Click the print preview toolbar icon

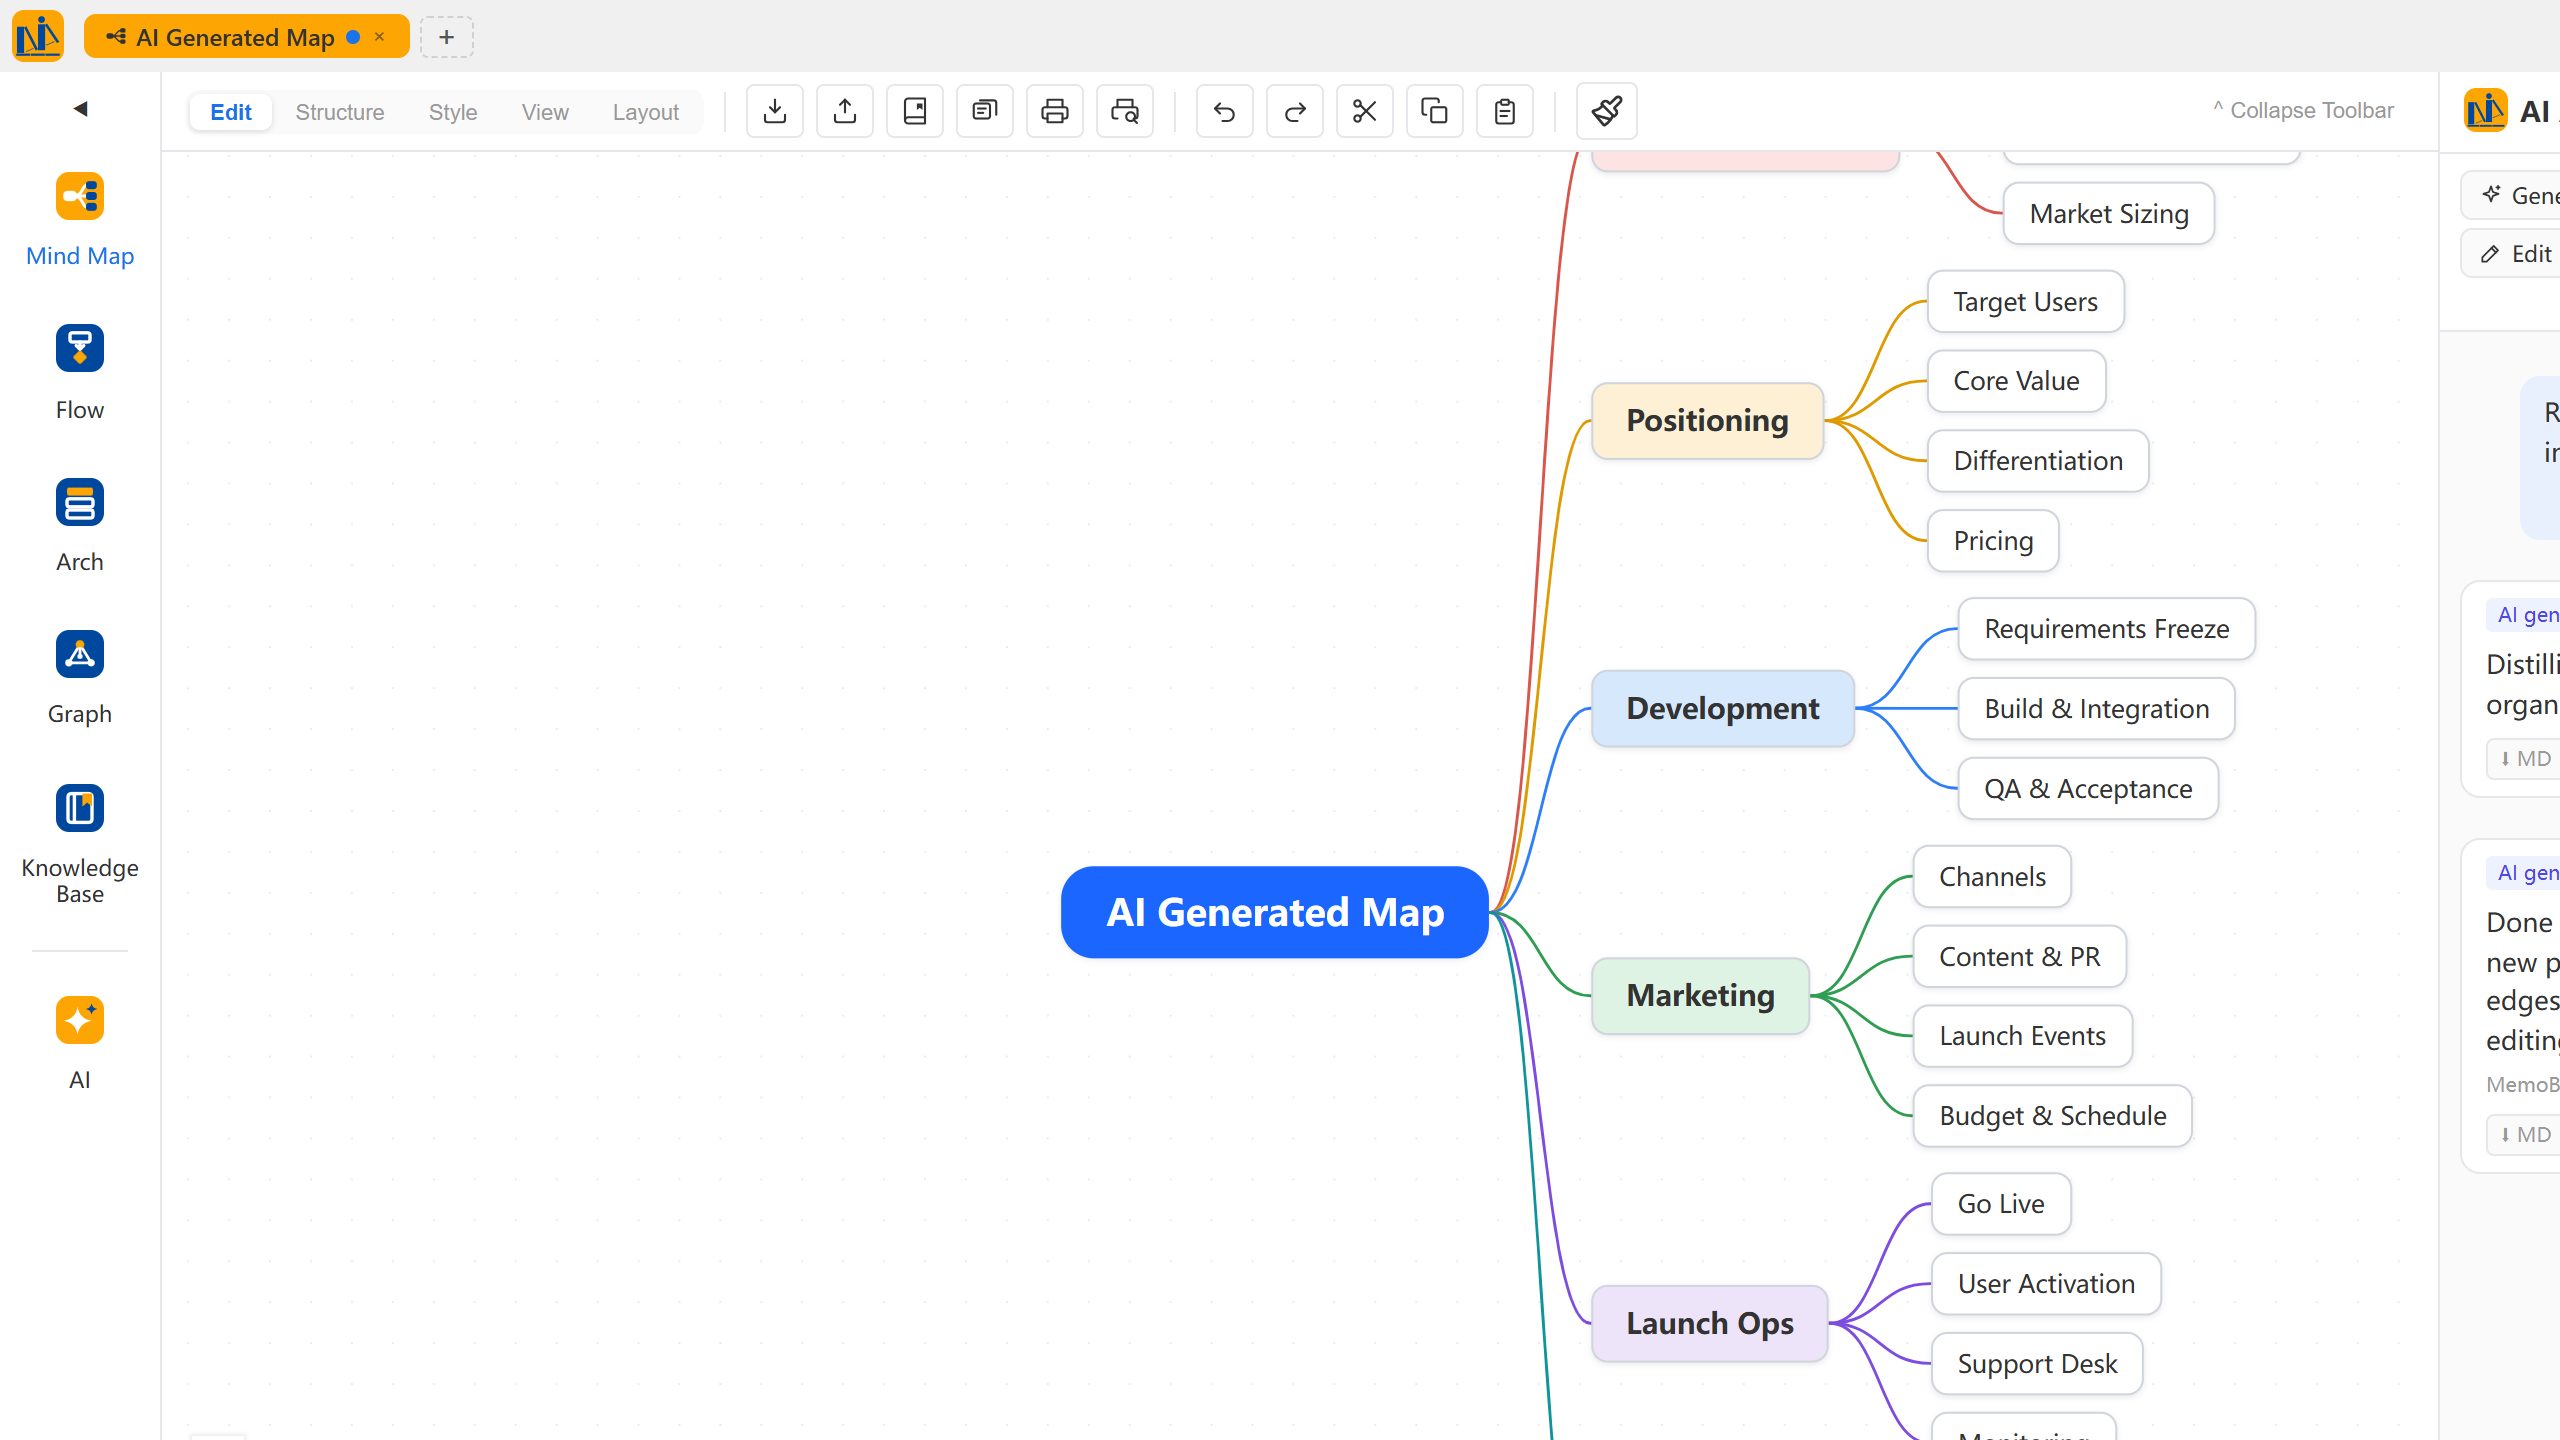1125,111
